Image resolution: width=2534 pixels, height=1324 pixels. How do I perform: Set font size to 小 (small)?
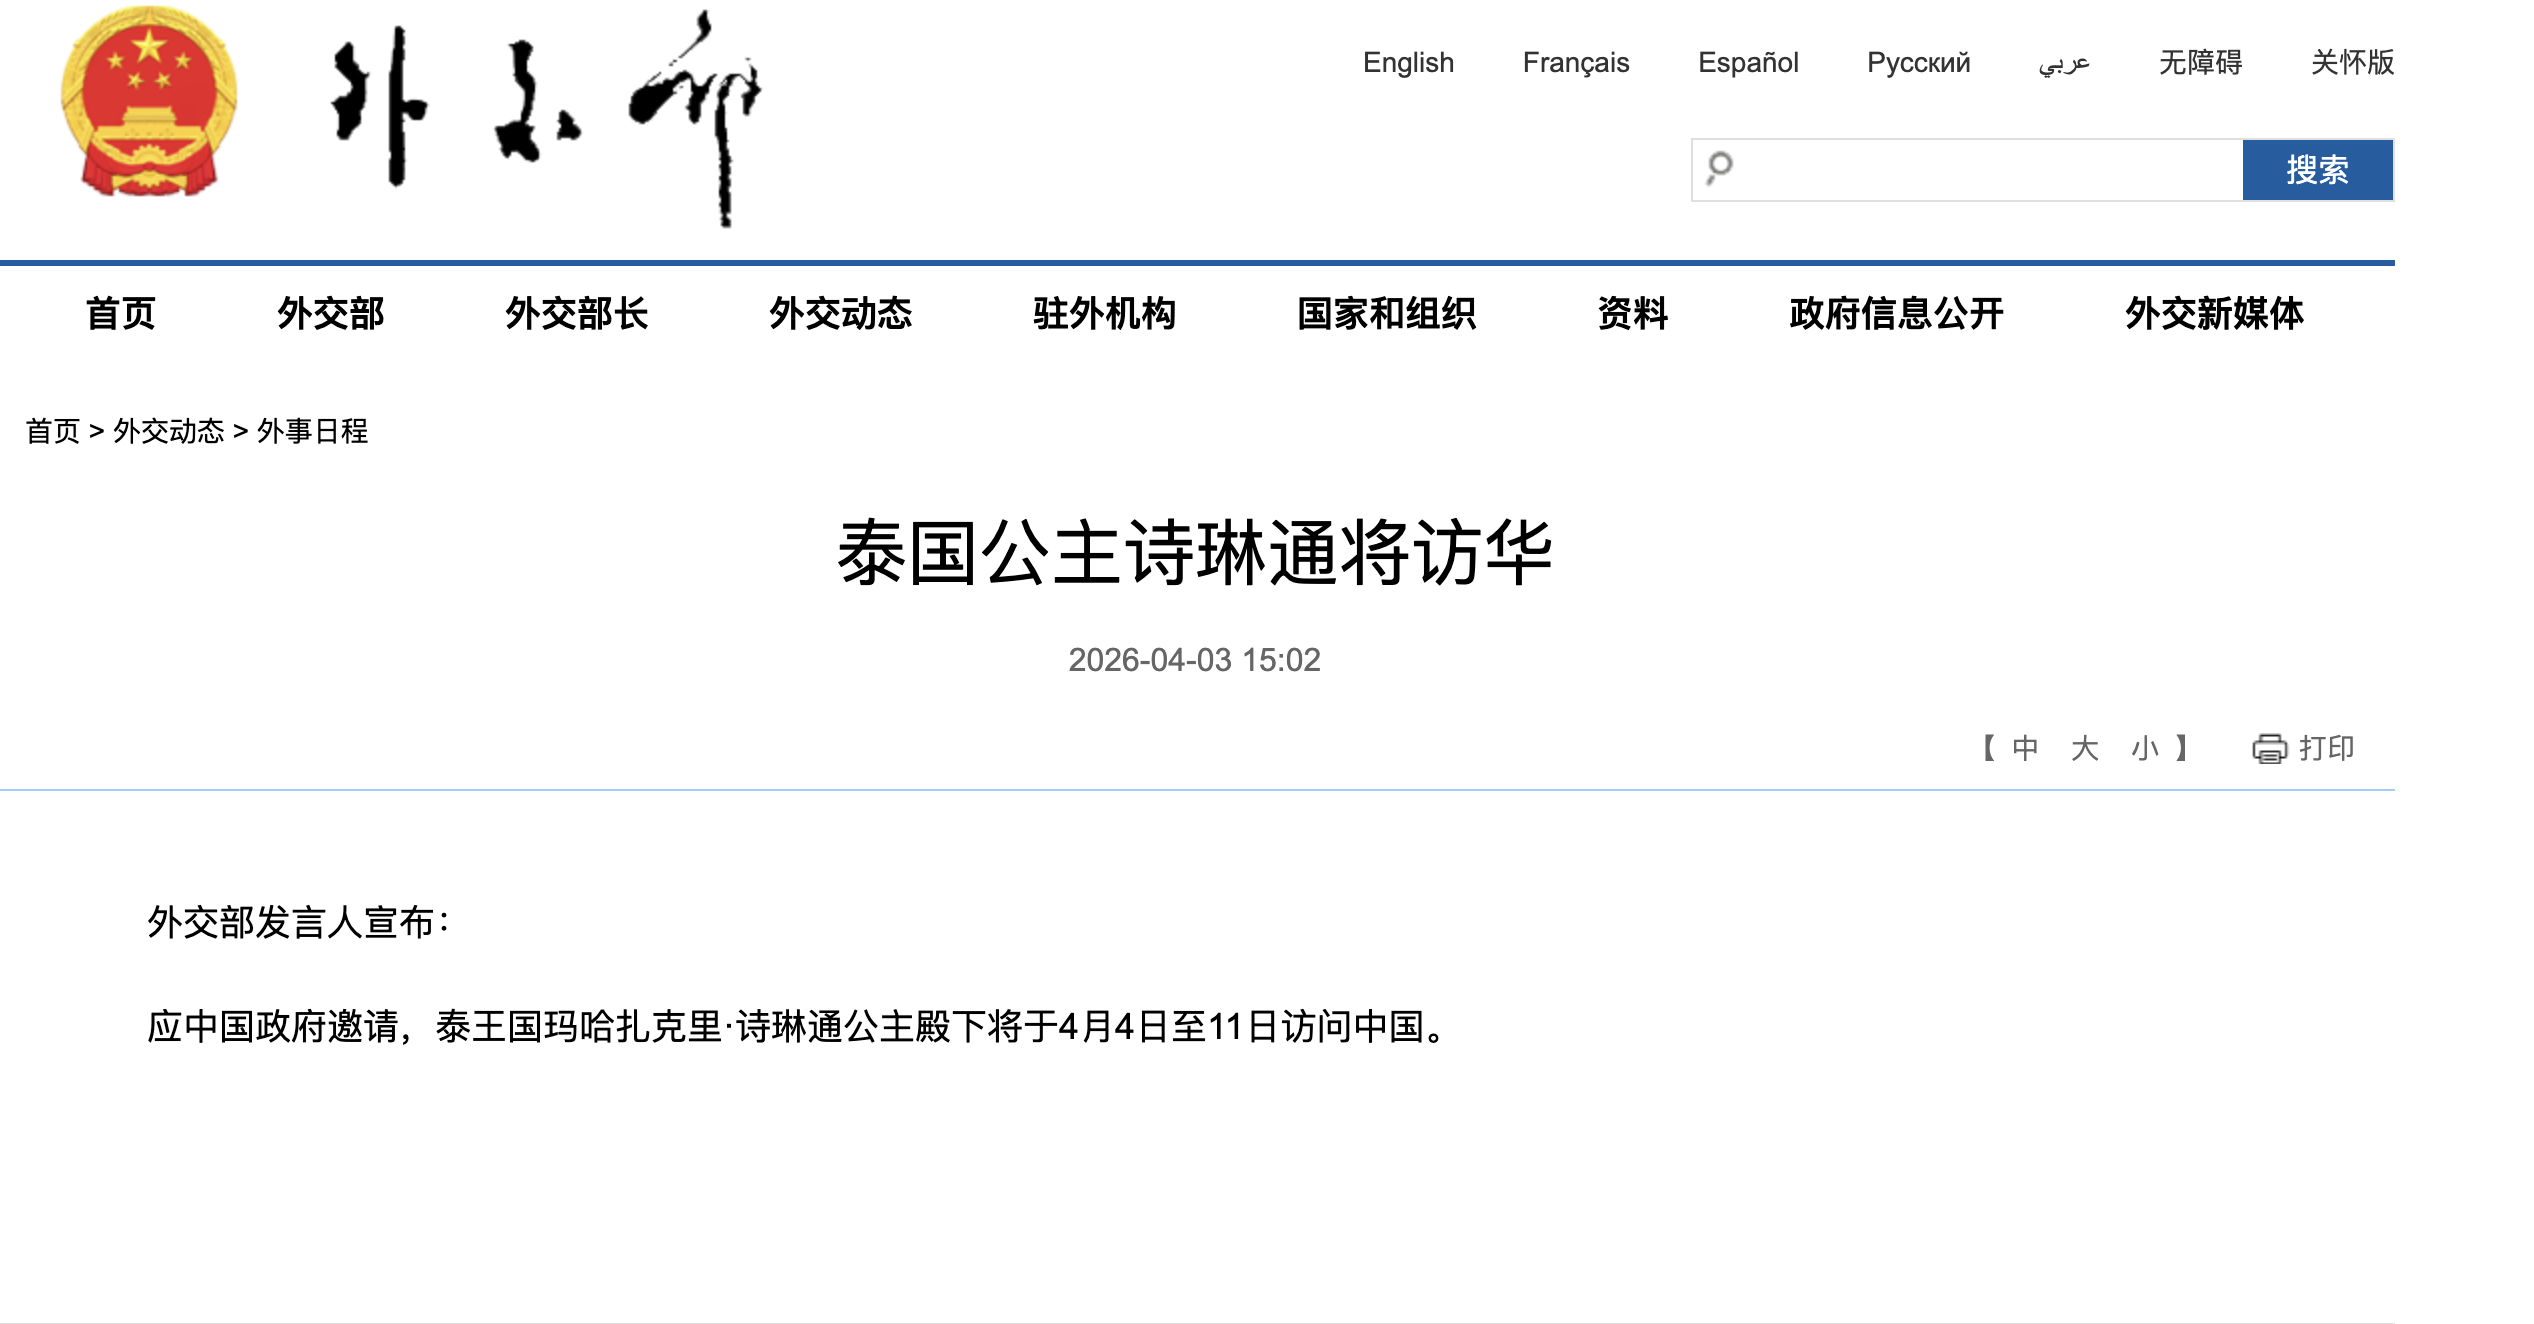2143,748
